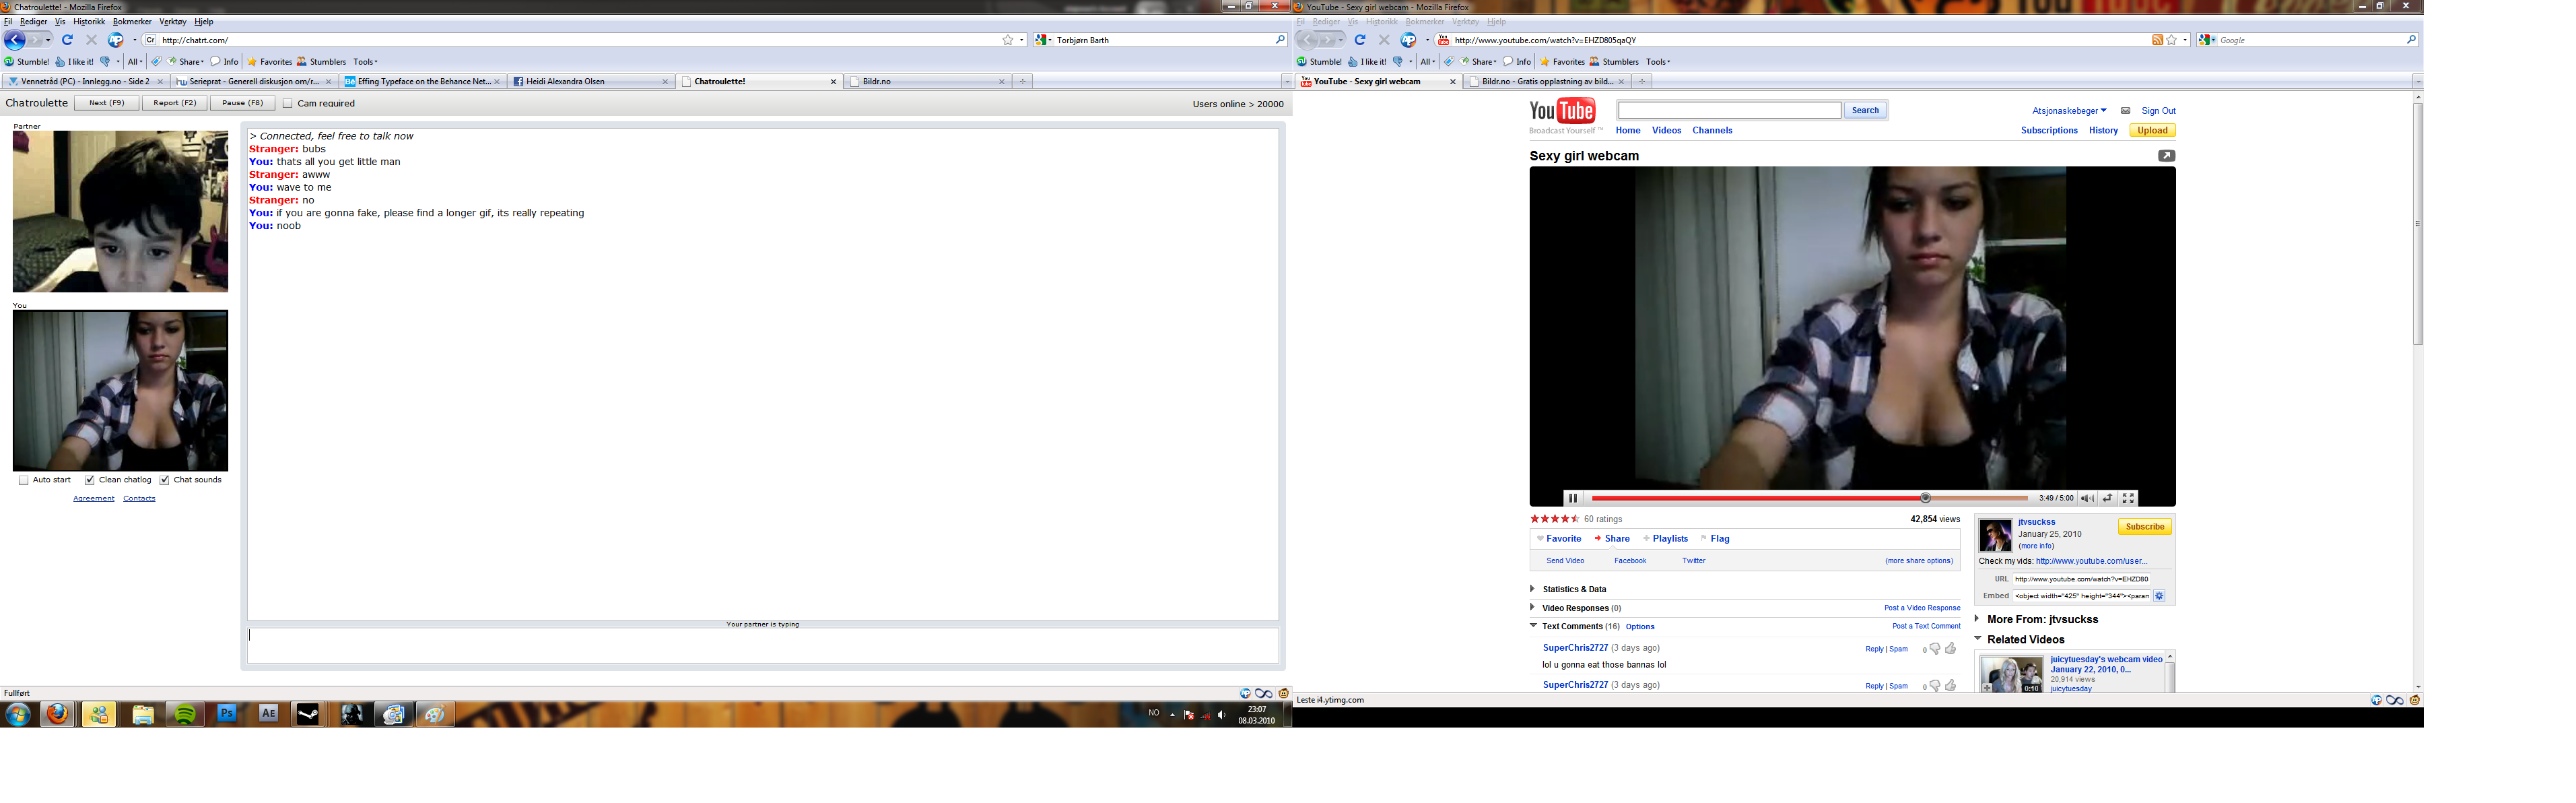The height and width of the screenshot is (803, 2576).
Task: Go back in Chatroulette Firefox window
Action: click(x=14, y=40)
